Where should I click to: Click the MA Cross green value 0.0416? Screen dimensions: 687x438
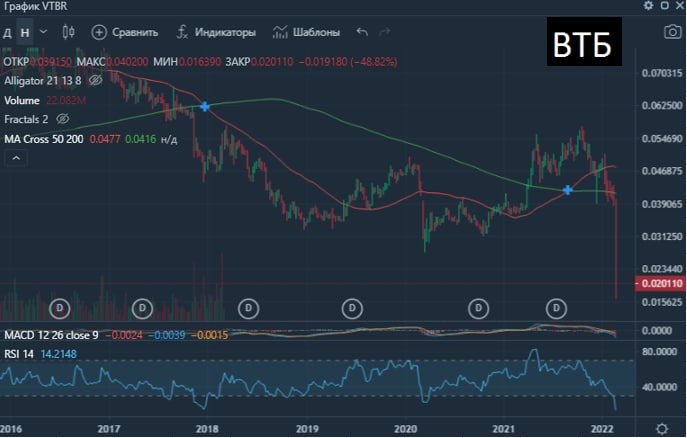point(141,139)
